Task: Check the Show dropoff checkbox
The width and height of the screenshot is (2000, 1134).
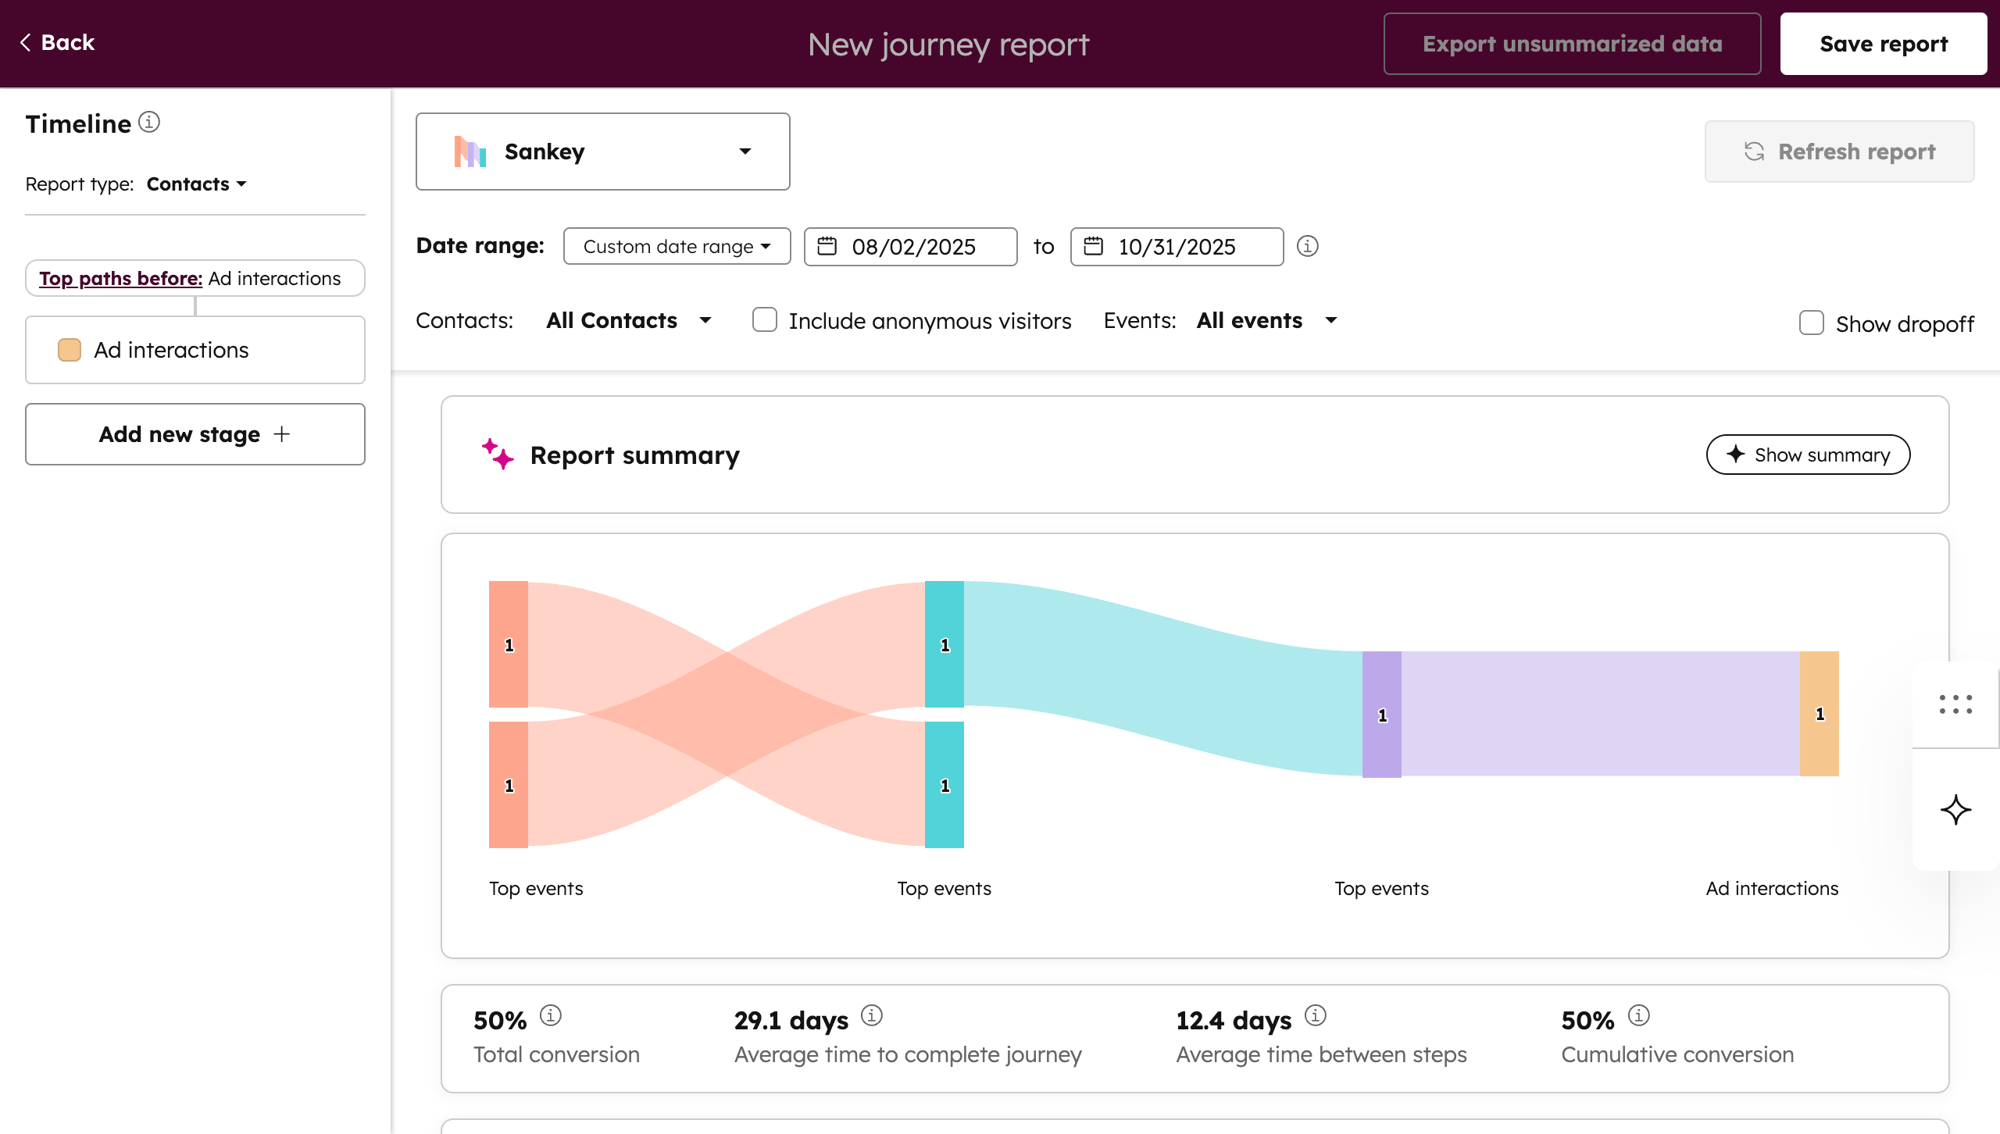Action: point(1810,322)
